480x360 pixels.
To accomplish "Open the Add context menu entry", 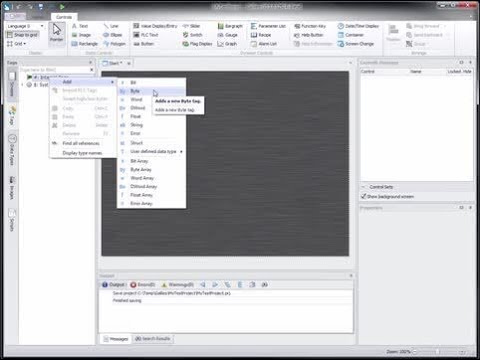I will tap(83, 82).
